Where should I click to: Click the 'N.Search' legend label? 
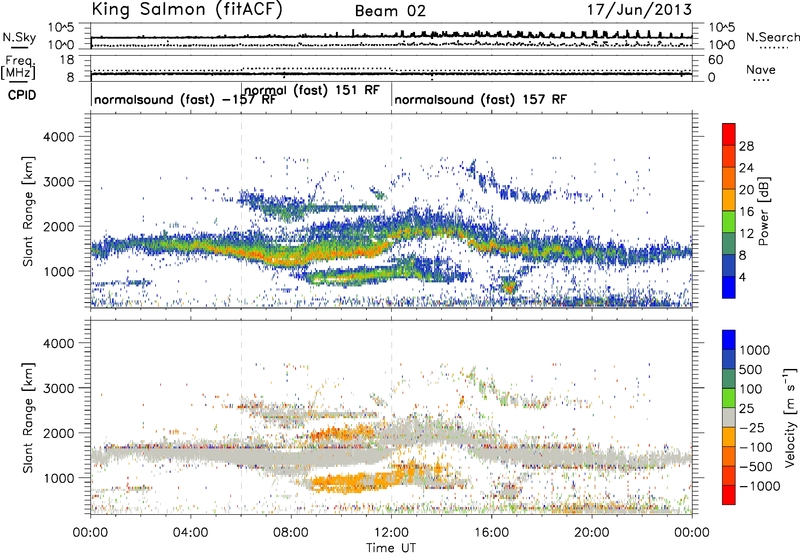(772, 37)
